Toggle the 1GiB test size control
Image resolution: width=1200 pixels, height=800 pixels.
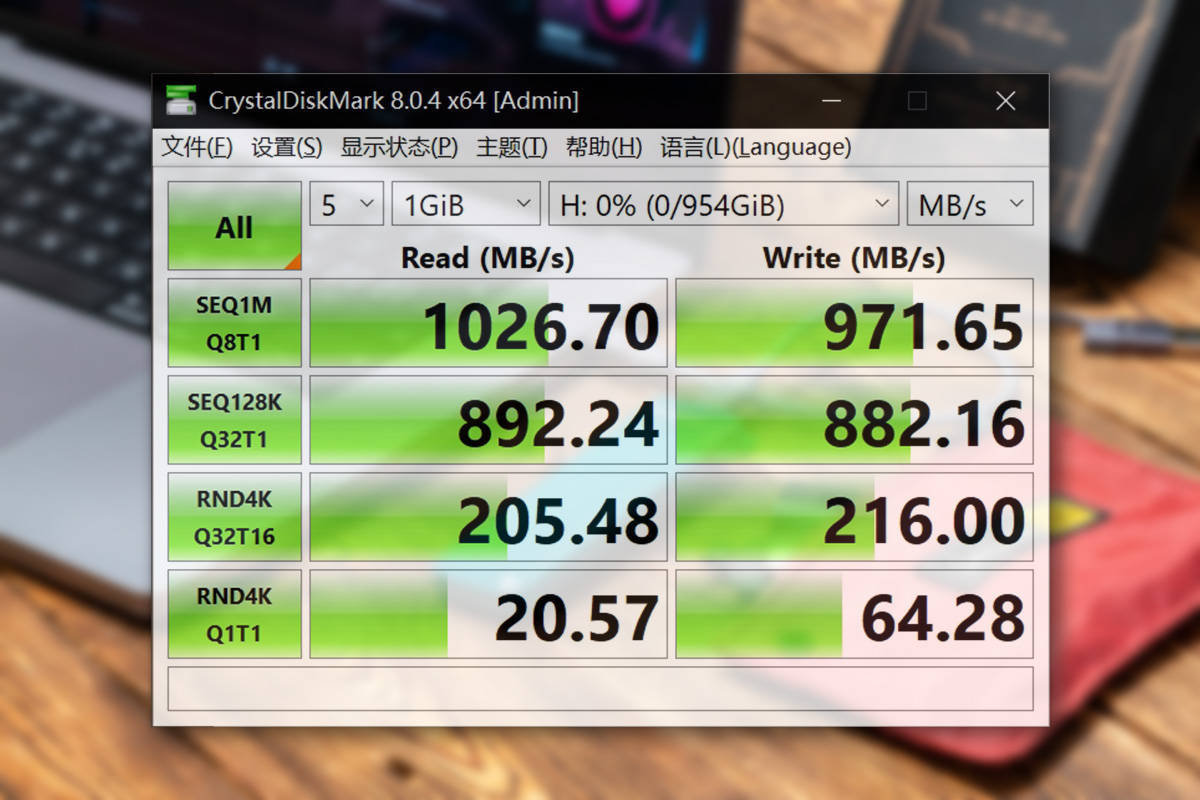[x=465, y=203]
